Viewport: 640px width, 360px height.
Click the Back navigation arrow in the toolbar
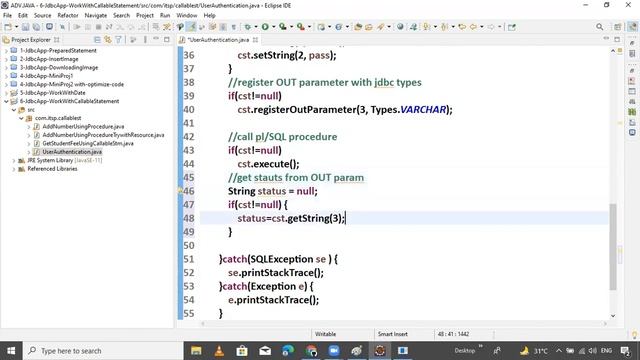[473, 27]
